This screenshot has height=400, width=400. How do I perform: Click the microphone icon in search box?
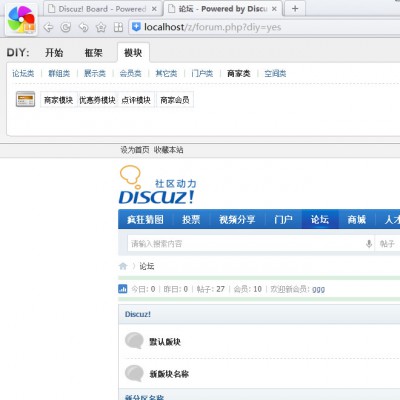click(369, 244)
